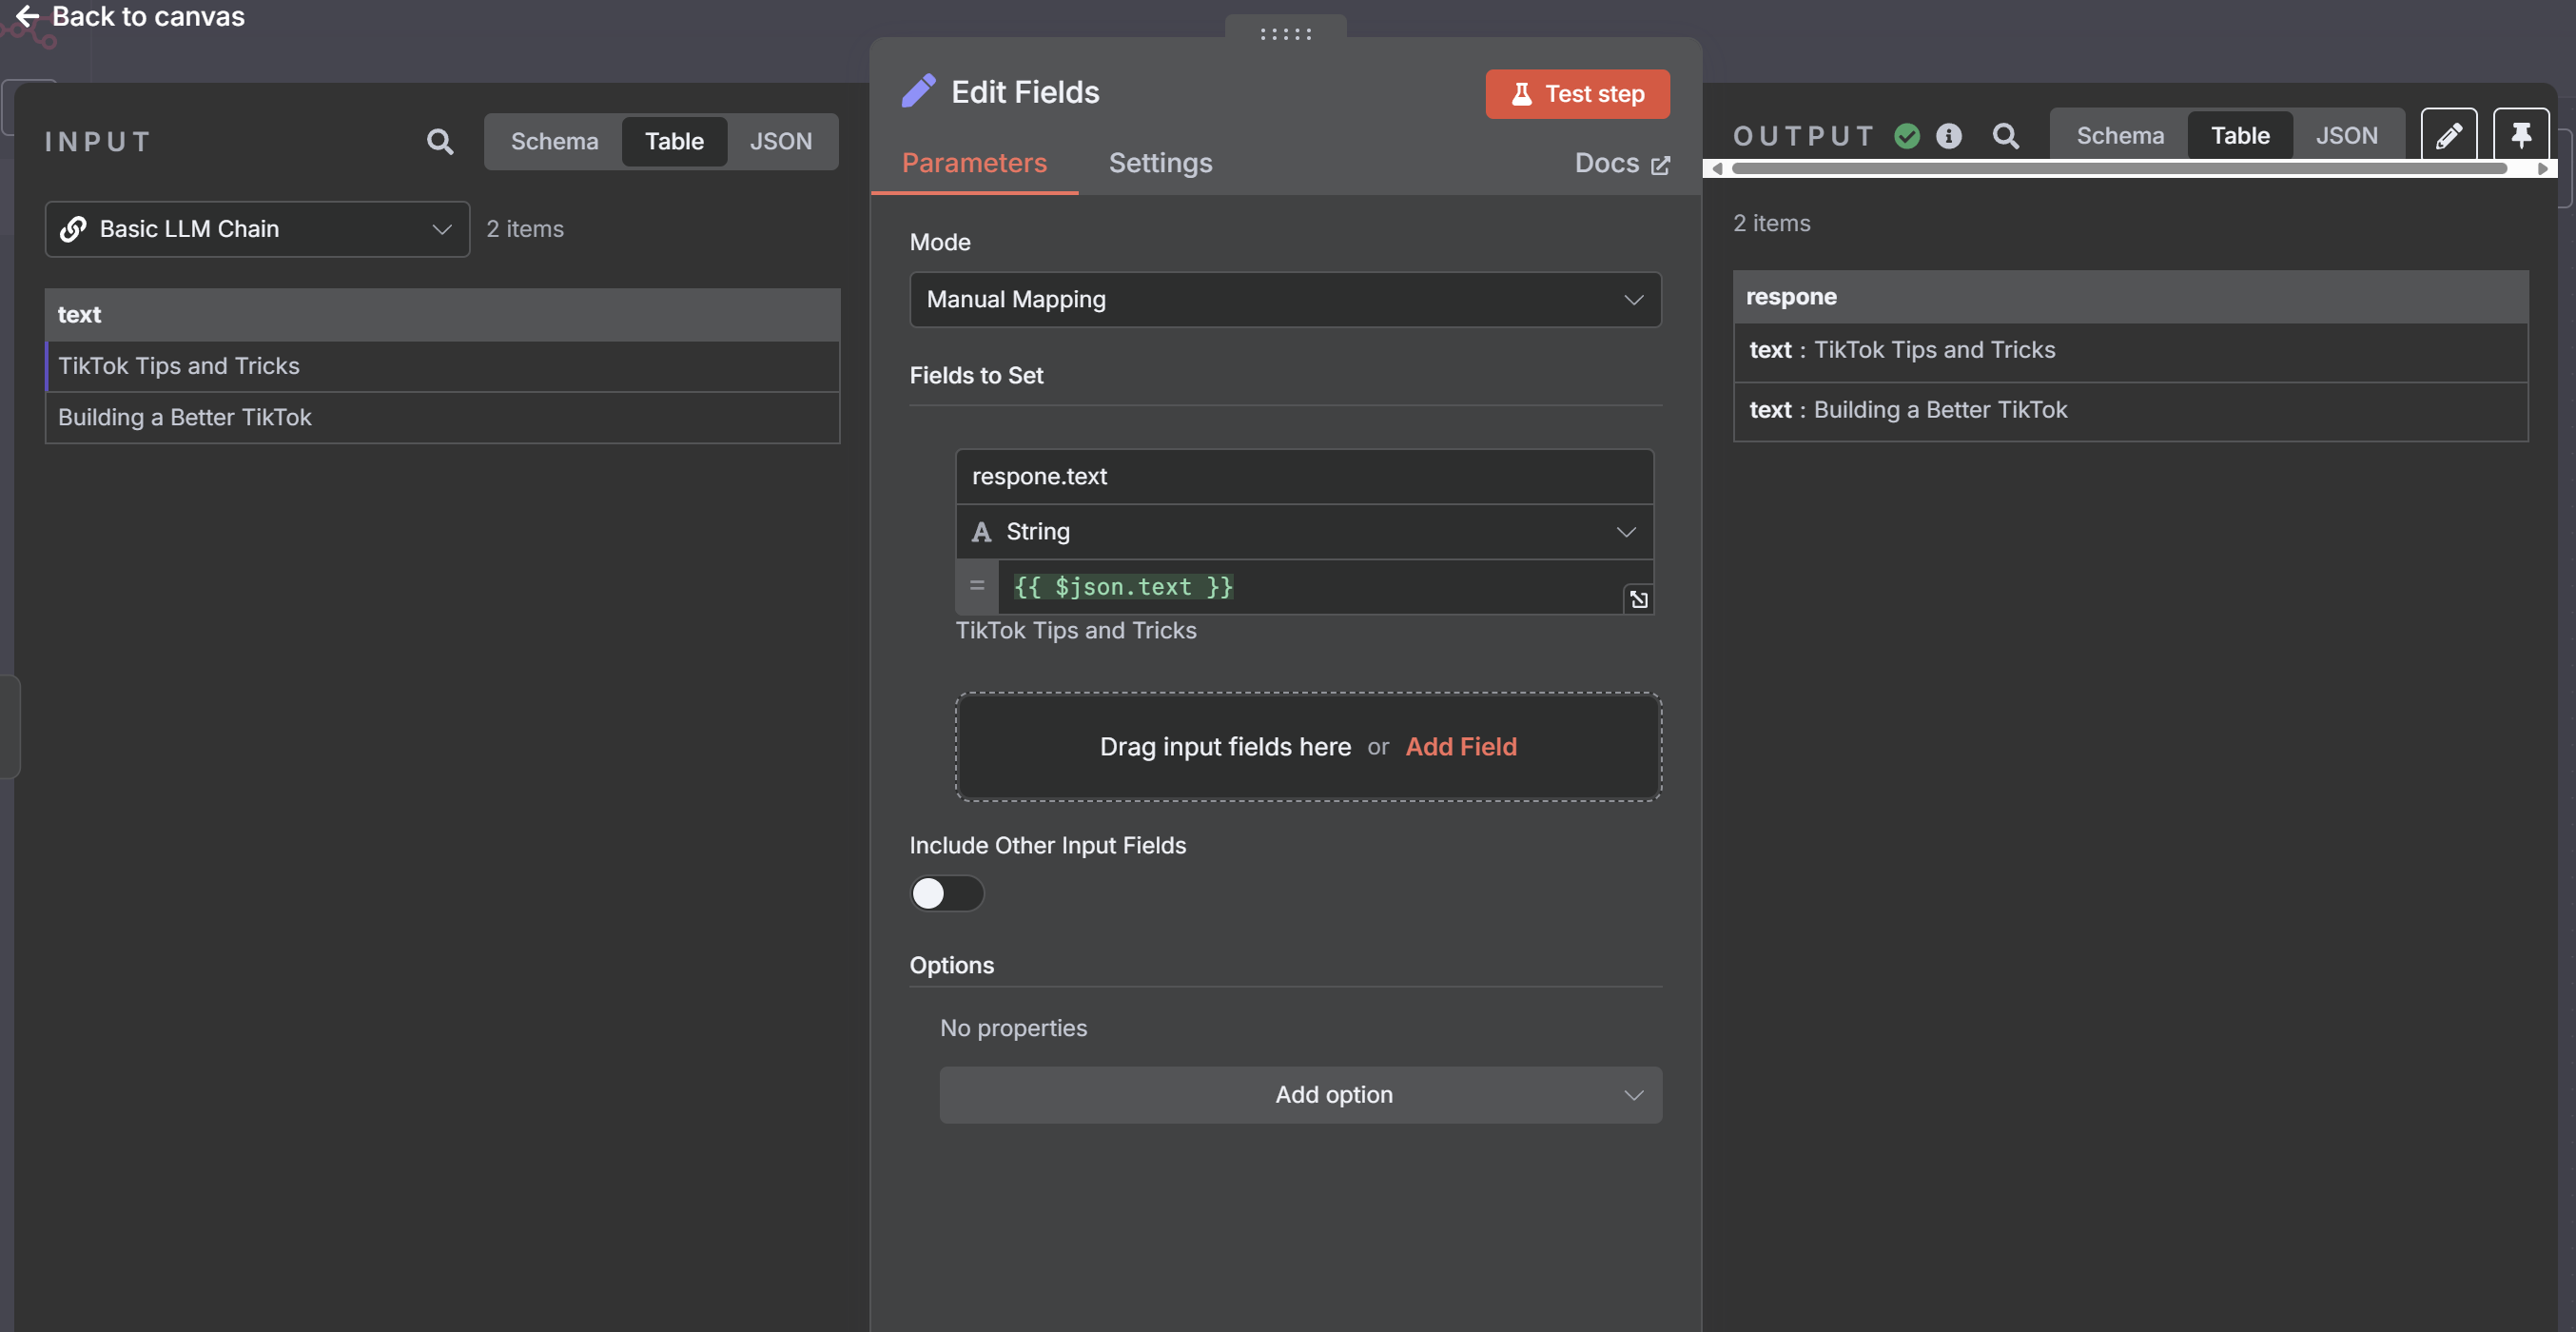Click the Drag input fields here drop zone
Image resolution: width=2576 pixels, height=1332 pixels.
pyautogui.click(x=1308, y=747)
